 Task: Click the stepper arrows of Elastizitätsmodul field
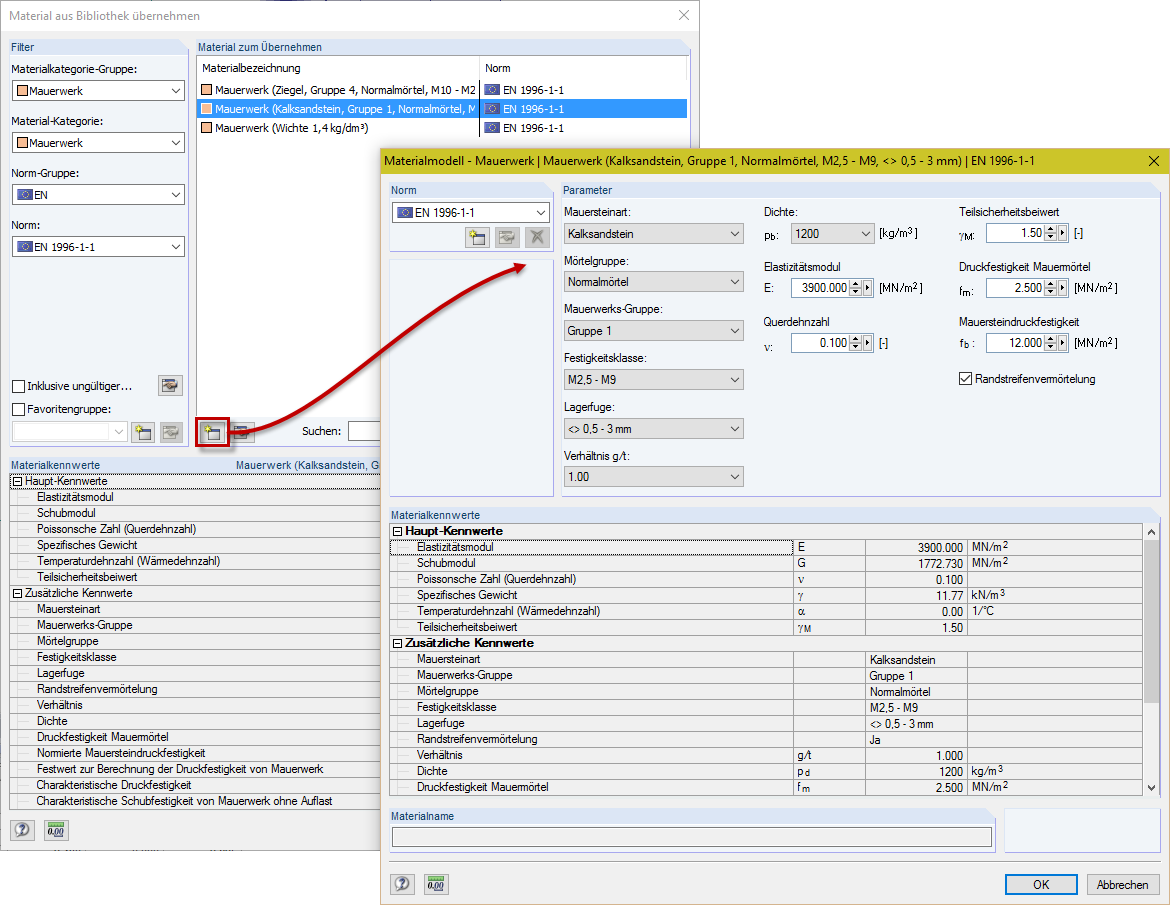tap(855, 288)
